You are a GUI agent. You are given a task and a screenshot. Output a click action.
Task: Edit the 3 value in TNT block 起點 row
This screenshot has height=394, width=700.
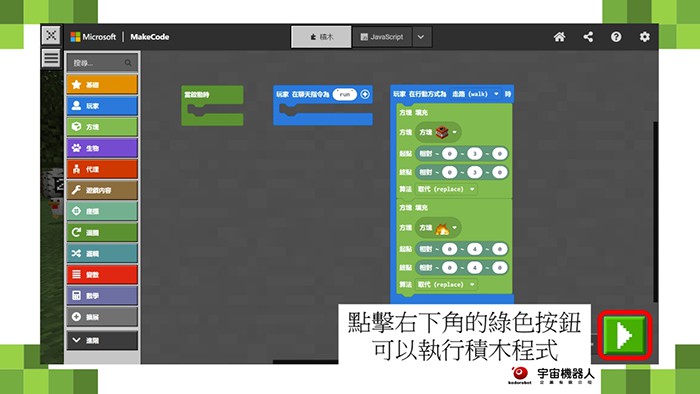[x=475, y=154]
